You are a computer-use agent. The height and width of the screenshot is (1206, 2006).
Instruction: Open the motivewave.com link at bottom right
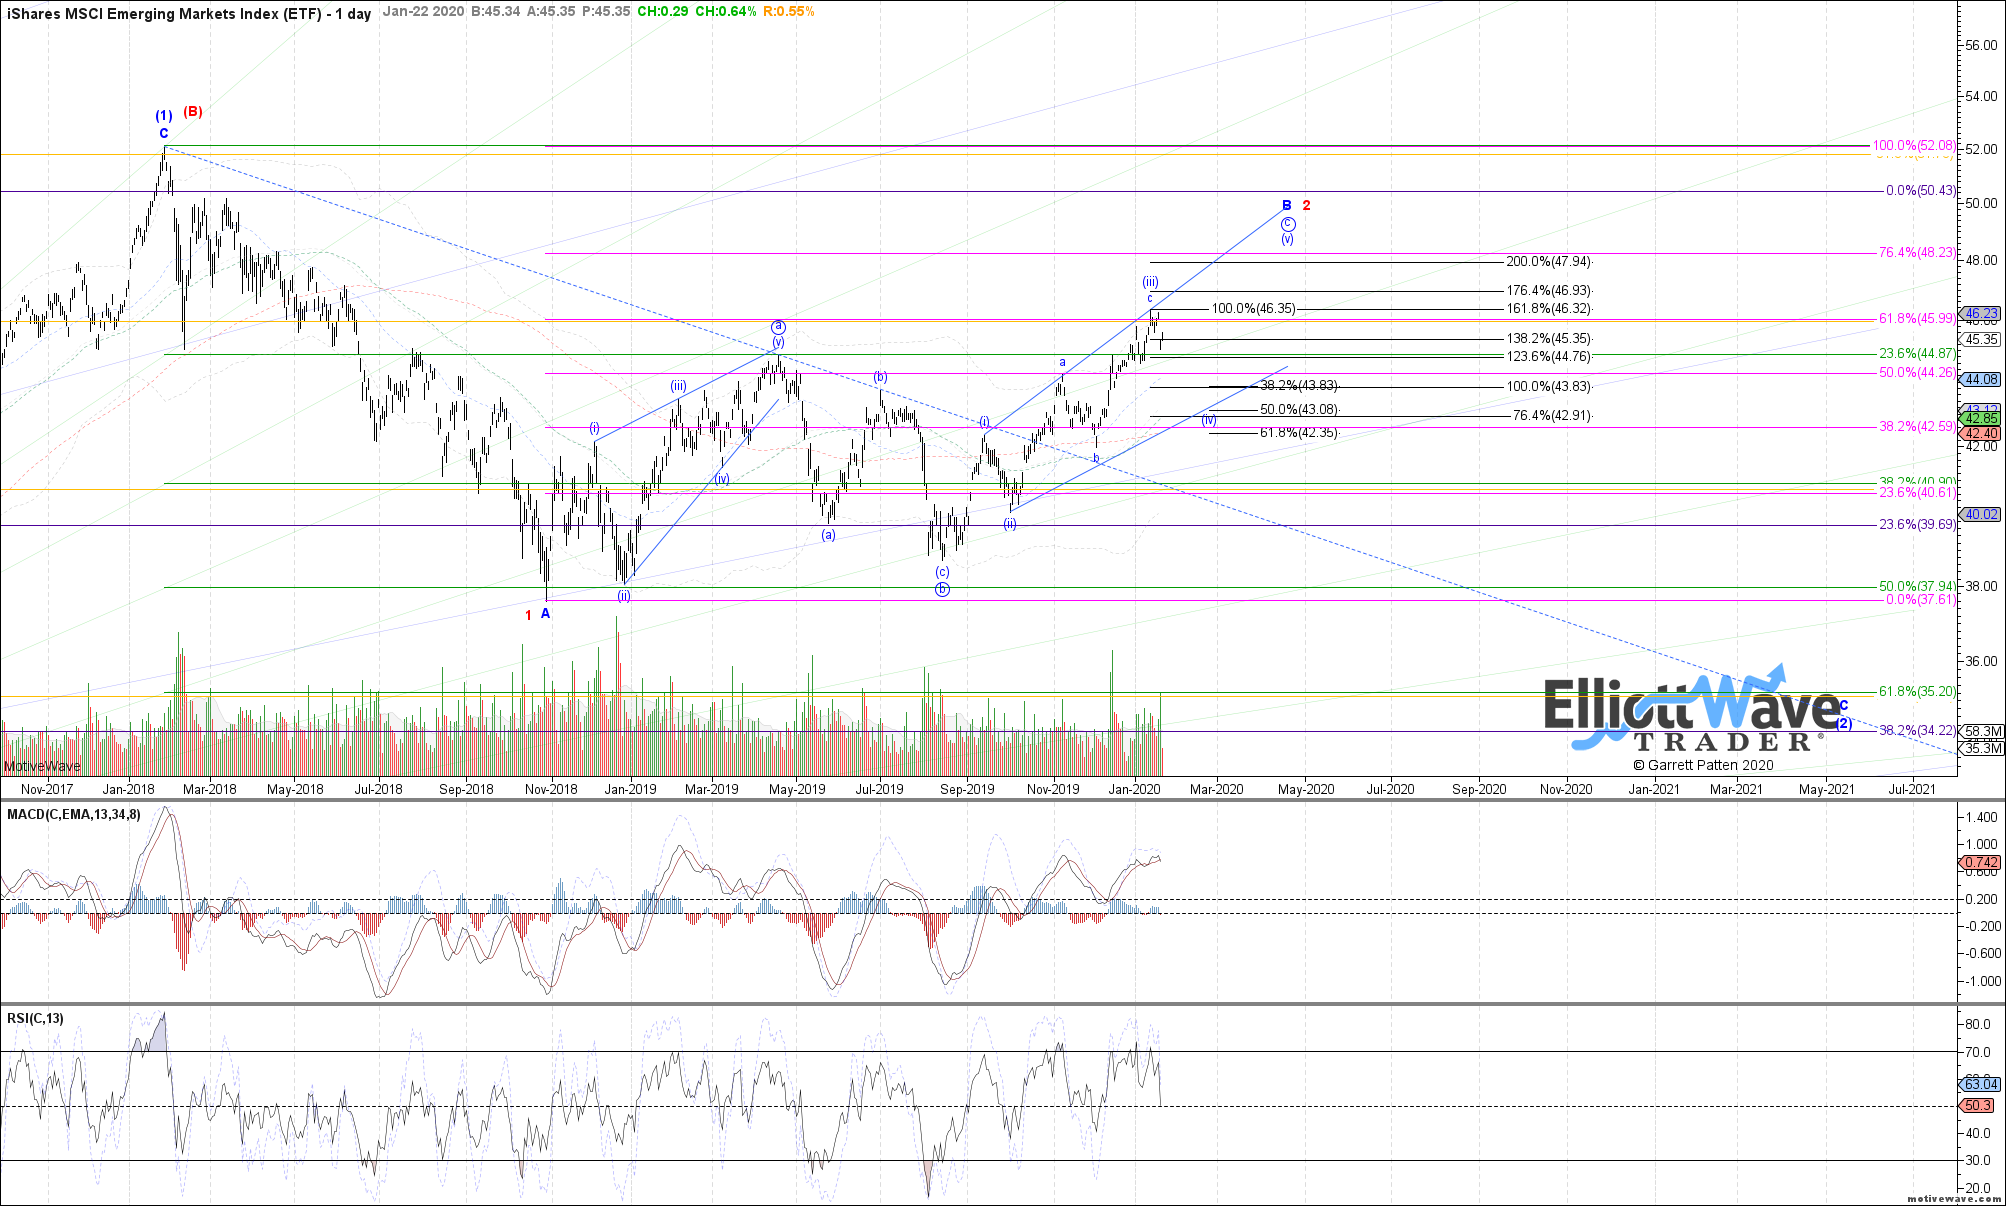[x=1953, y=1197]
